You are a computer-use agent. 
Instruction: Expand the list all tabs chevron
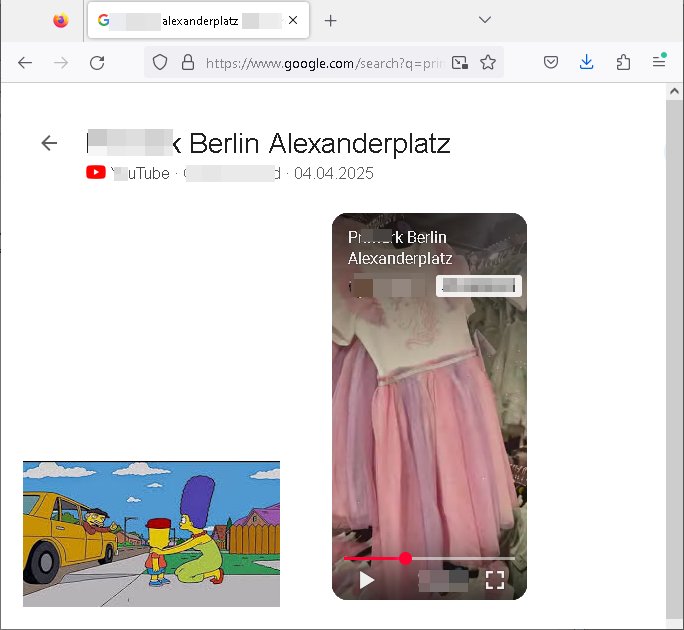(x=485, y=20)
